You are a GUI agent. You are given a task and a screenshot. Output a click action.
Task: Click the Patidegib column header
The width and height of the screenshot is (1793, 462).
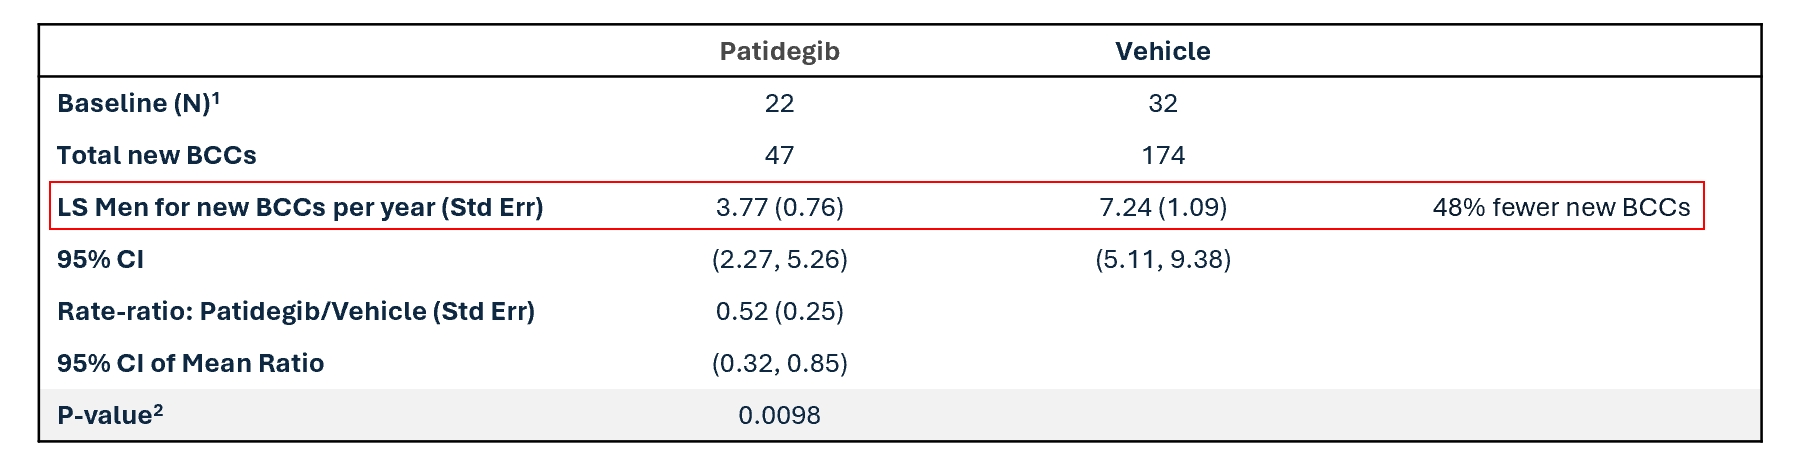point(779,51)
